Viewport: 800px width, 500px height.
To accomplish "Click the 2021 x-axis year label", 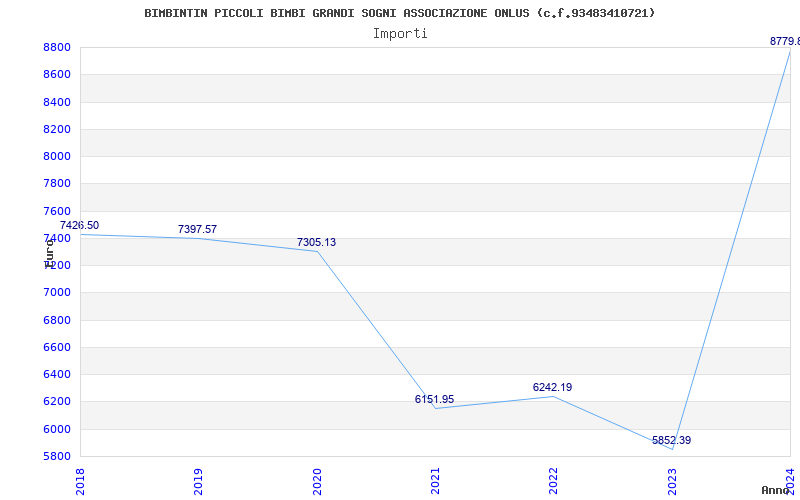I will 435,482.
